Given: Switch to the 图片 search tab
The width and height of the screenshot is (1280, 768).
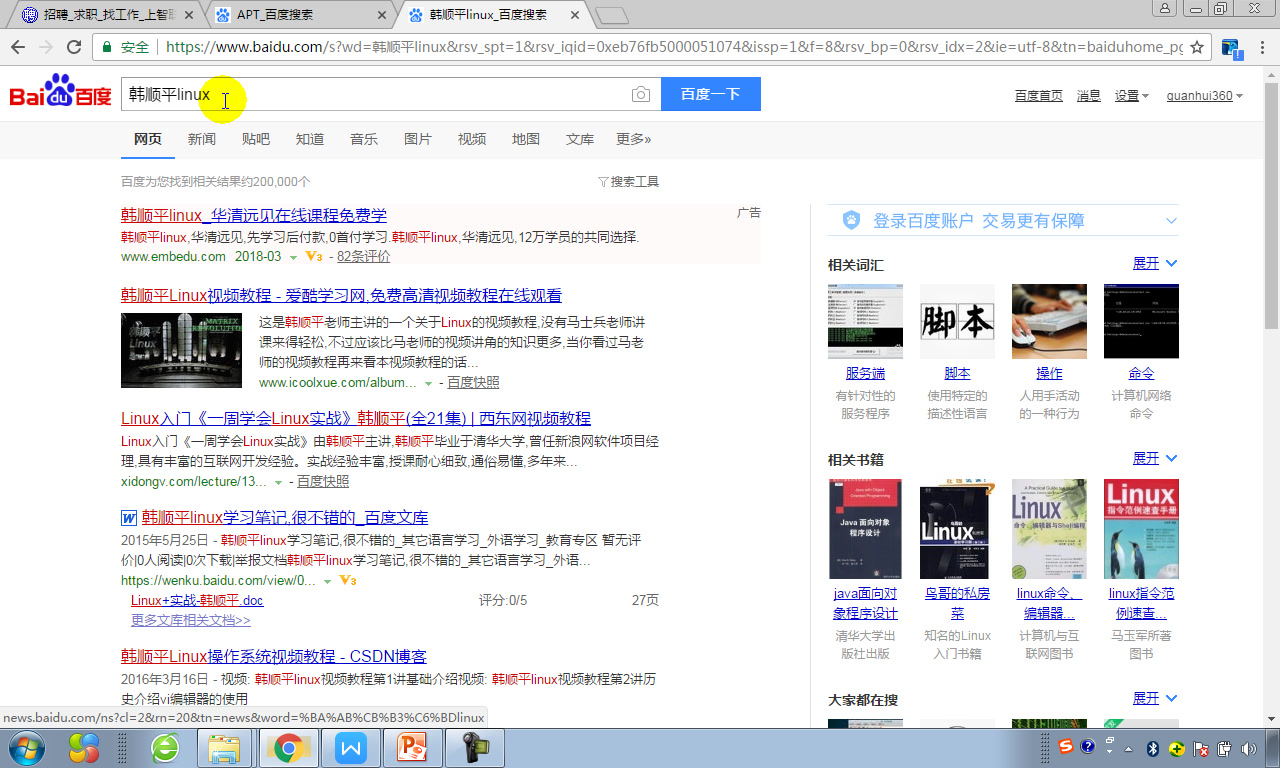Looking at the screenshot, I should click(x=418, y=139).
